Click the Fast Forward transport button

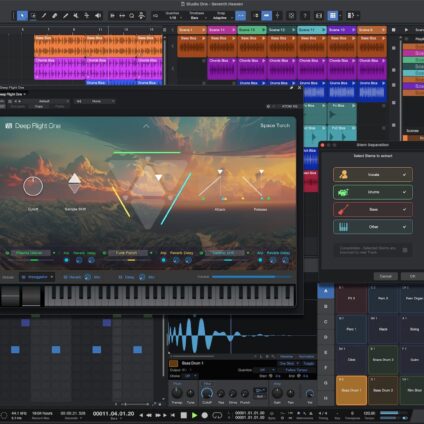click(x=157, y=415)
